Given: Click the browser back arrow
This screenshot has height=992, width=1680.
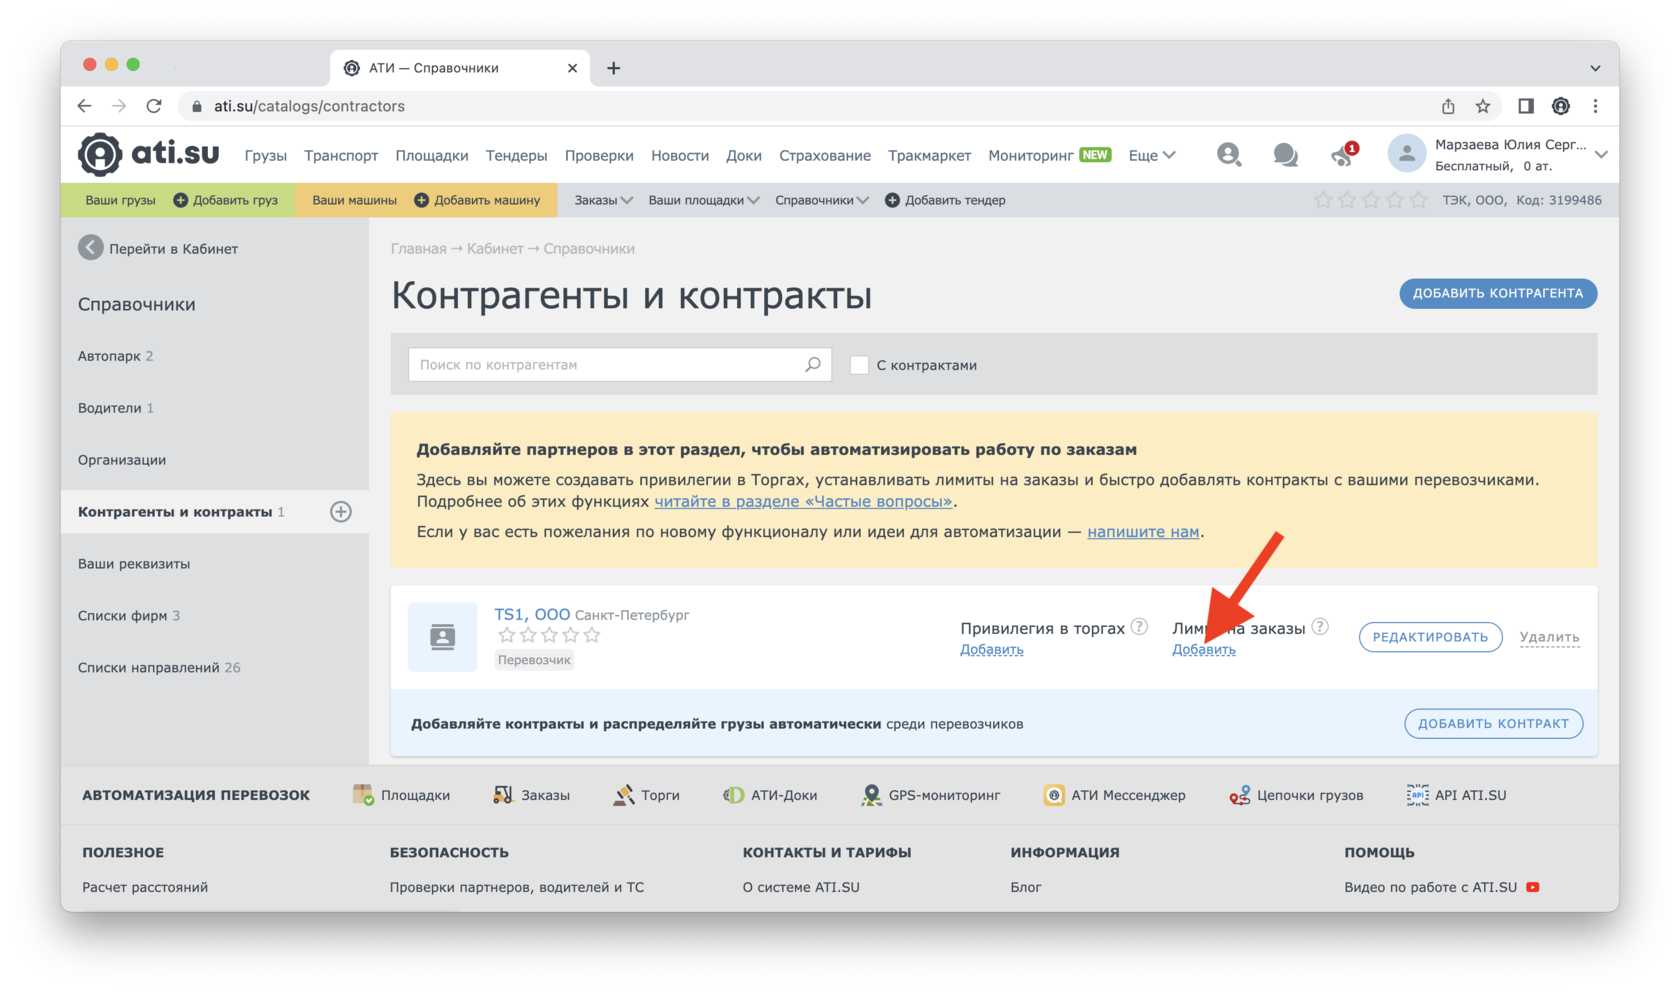Looking at the screenshot, I should 84,106.
